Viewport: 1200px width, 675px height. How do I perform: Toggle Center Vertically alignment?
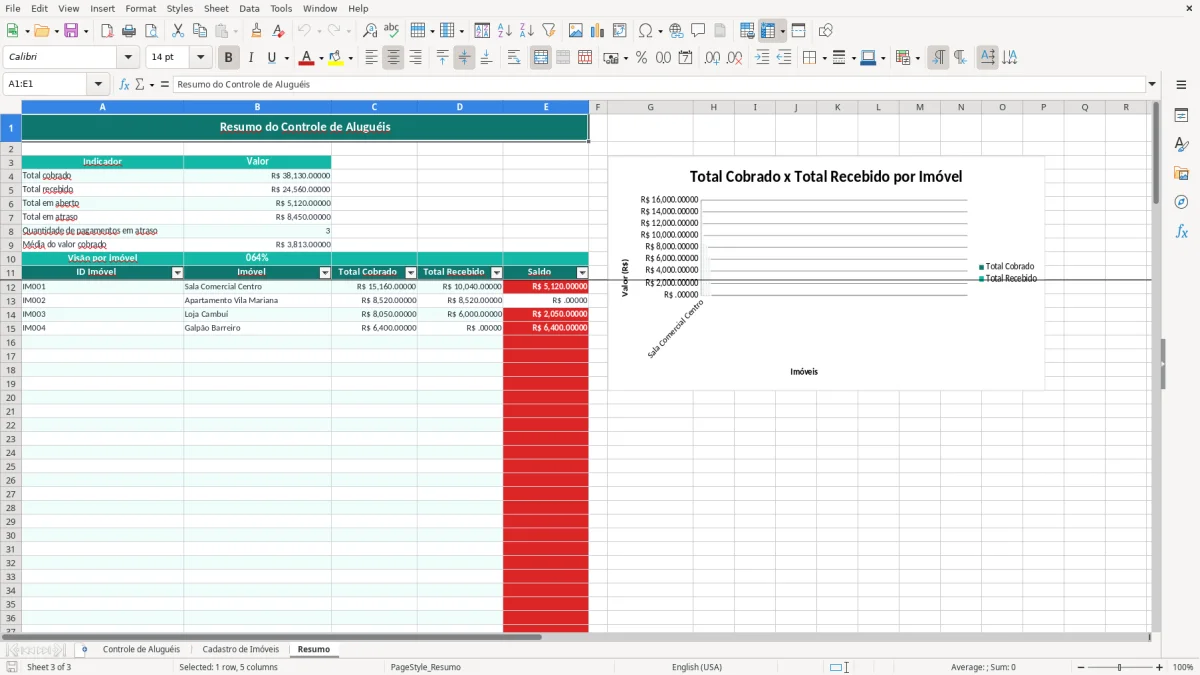click(464, 58)
